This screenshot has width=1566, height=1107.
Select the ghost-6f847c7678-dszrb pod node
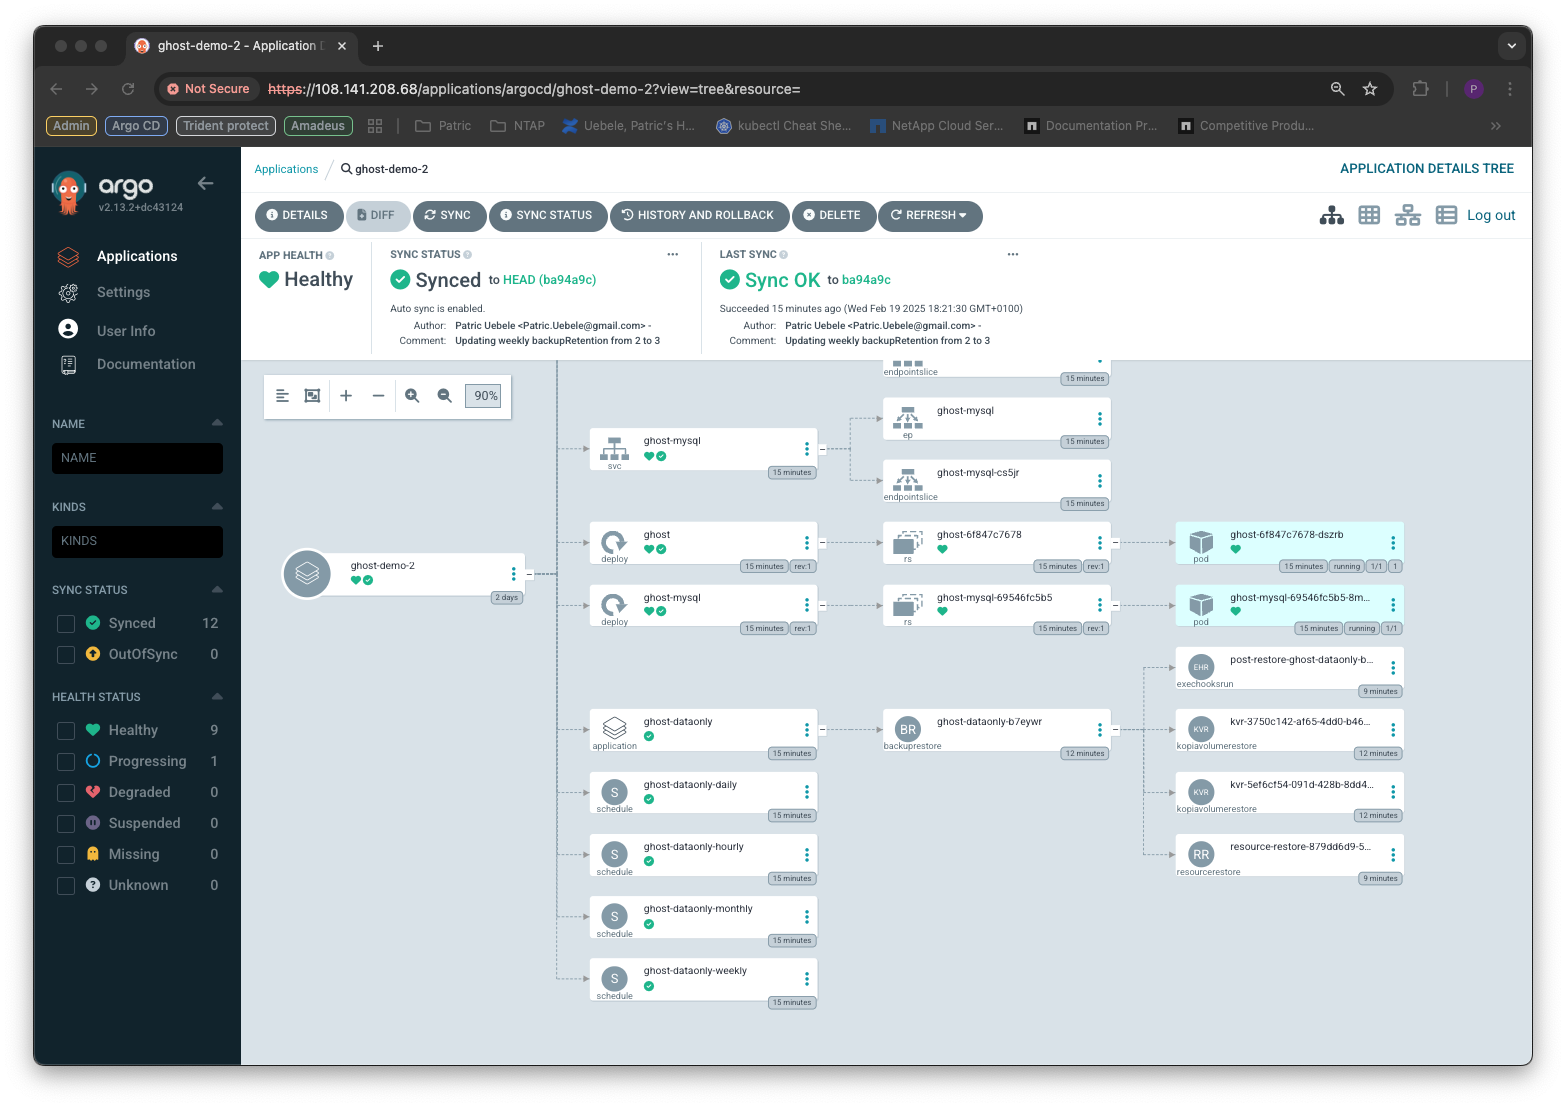[1290, 543]
